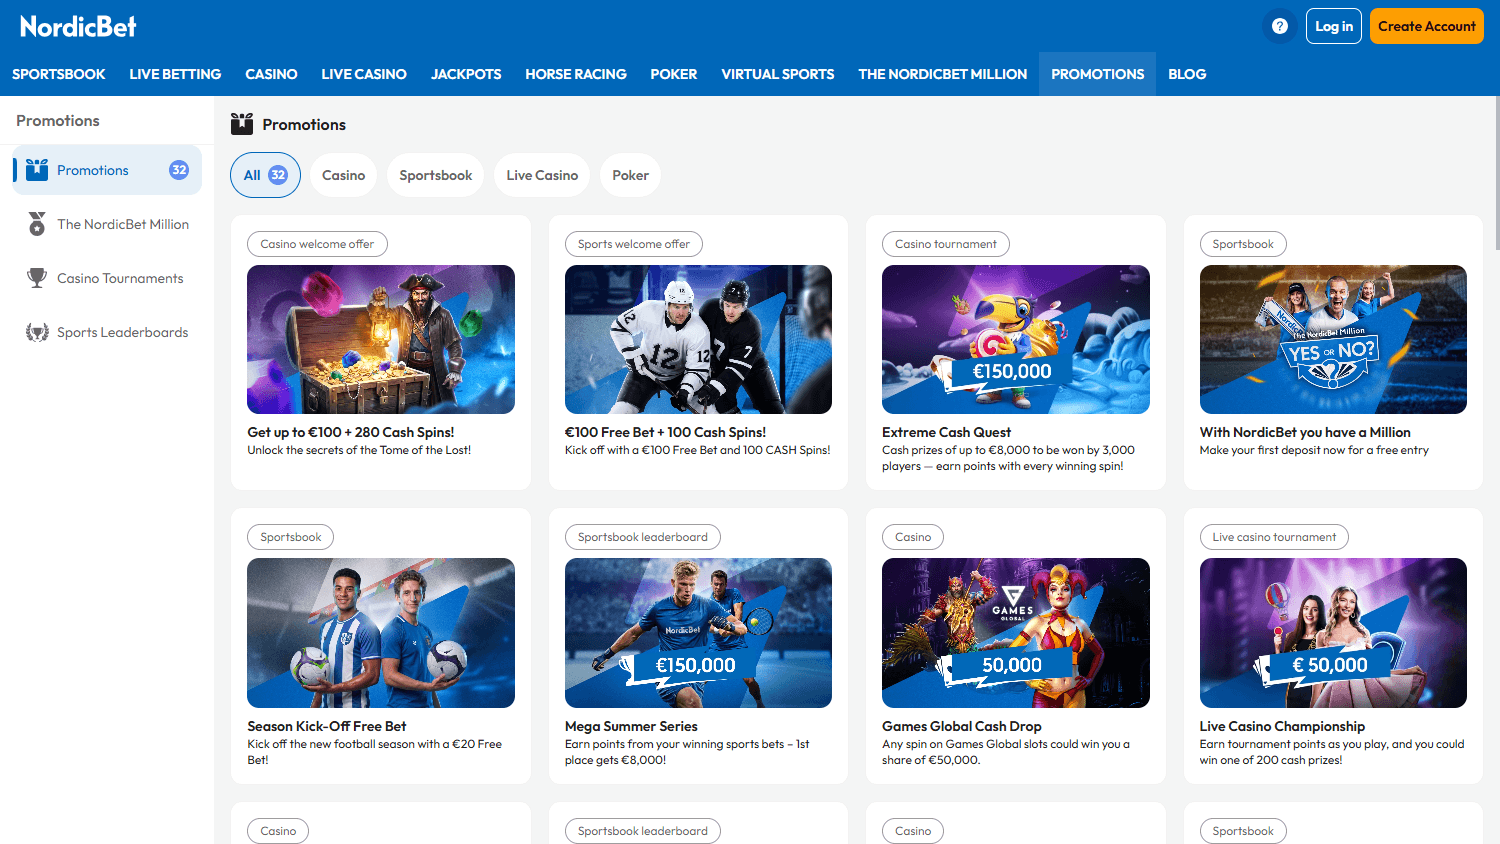Click the 'Casino tournament' tag
The height and width of the screenshot is (844, 1500).
946,244
